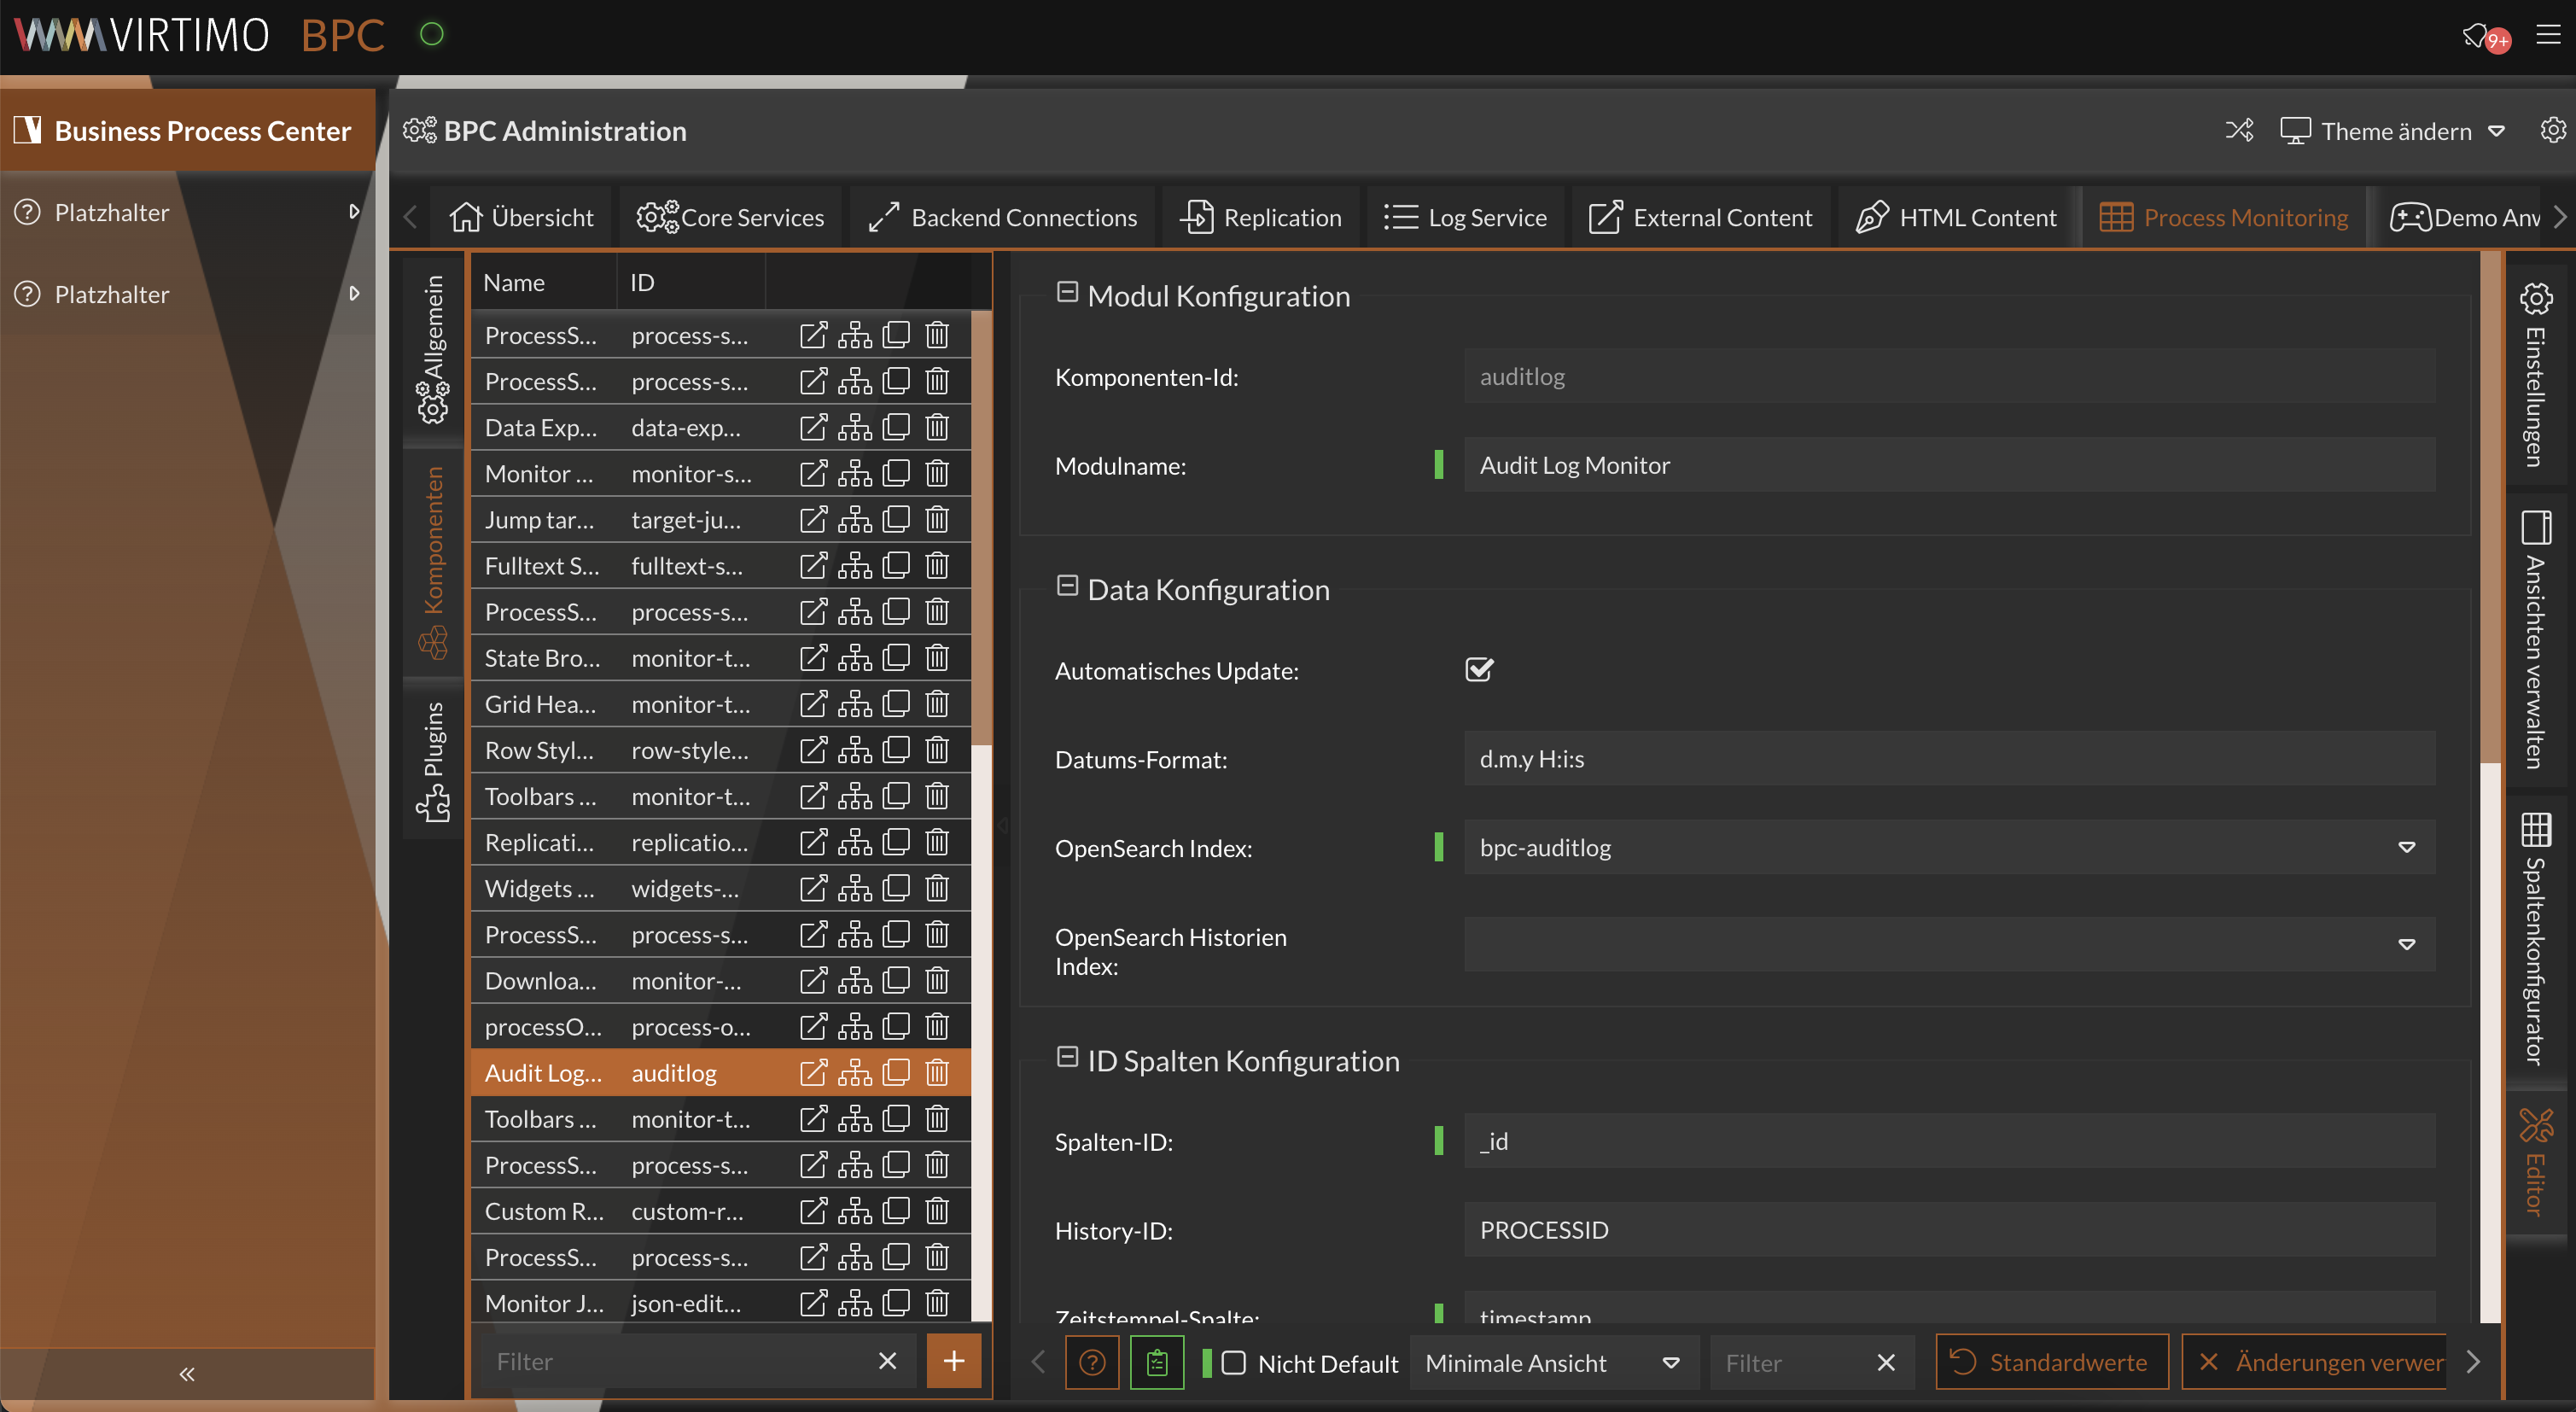Open the clipboard tool at the bottom
Screen dimensions: 2576x1412
pyautogui.click(x=1156, y=1361)
